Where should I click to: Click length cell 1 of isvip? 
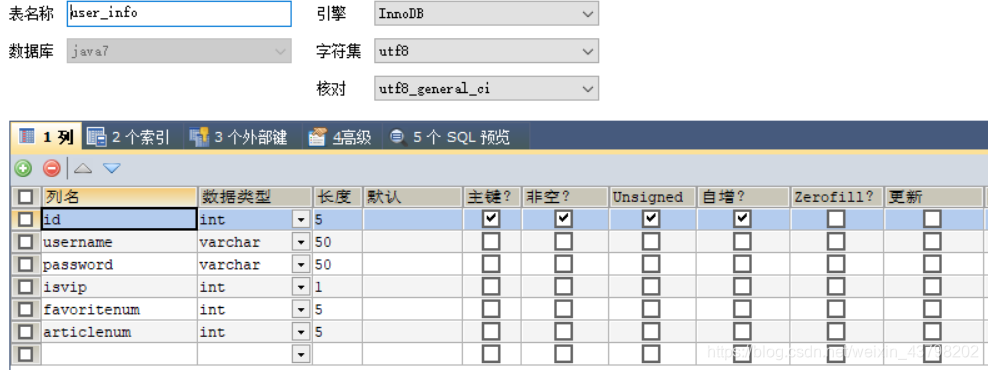(338, 287)
